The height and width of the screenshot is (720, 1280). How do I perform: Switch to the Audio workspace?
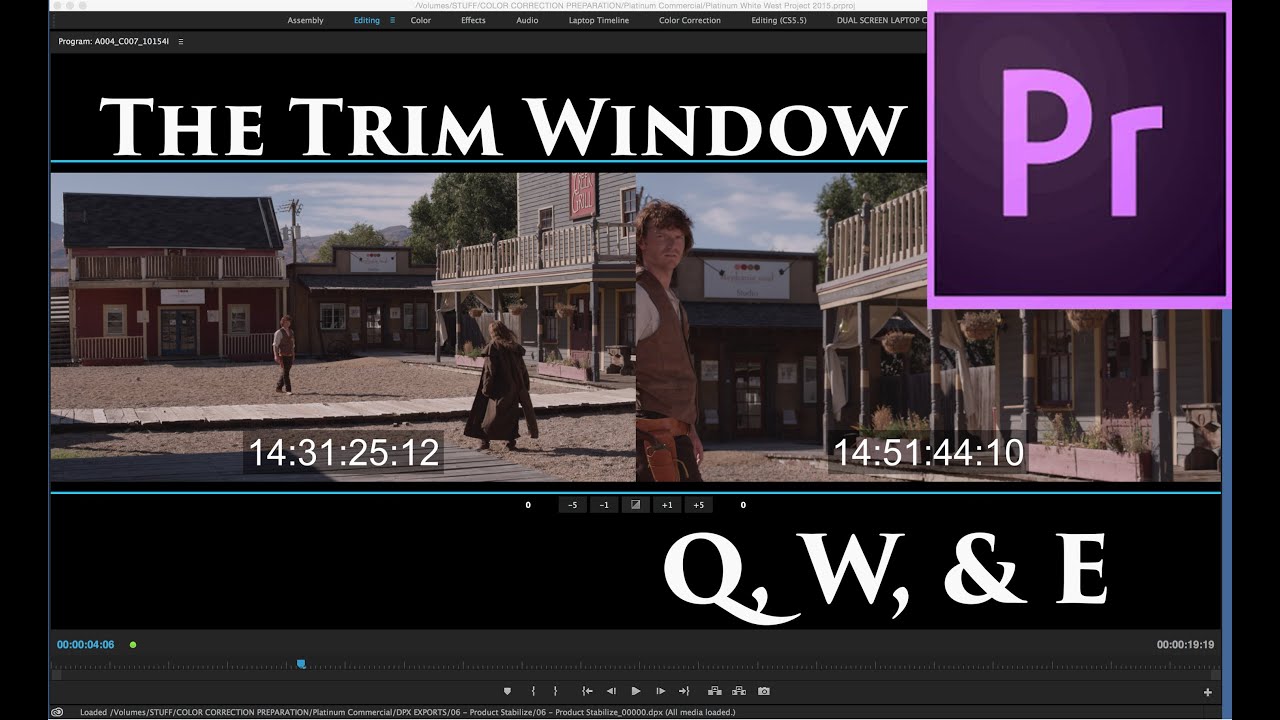pos(527,20)
